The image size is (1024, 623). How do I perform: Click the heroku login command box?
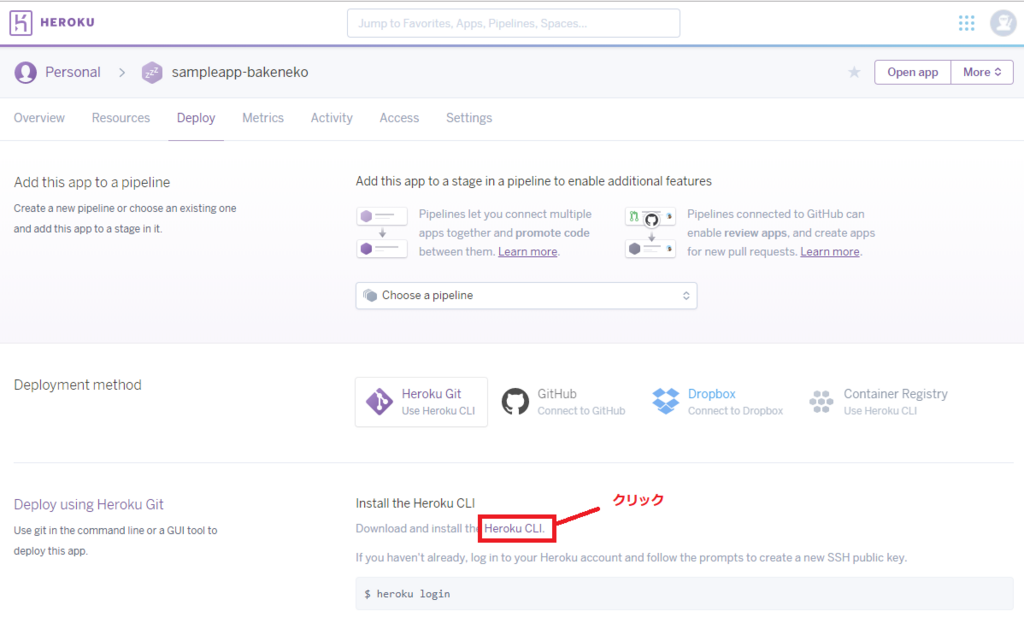pos(684,594)
